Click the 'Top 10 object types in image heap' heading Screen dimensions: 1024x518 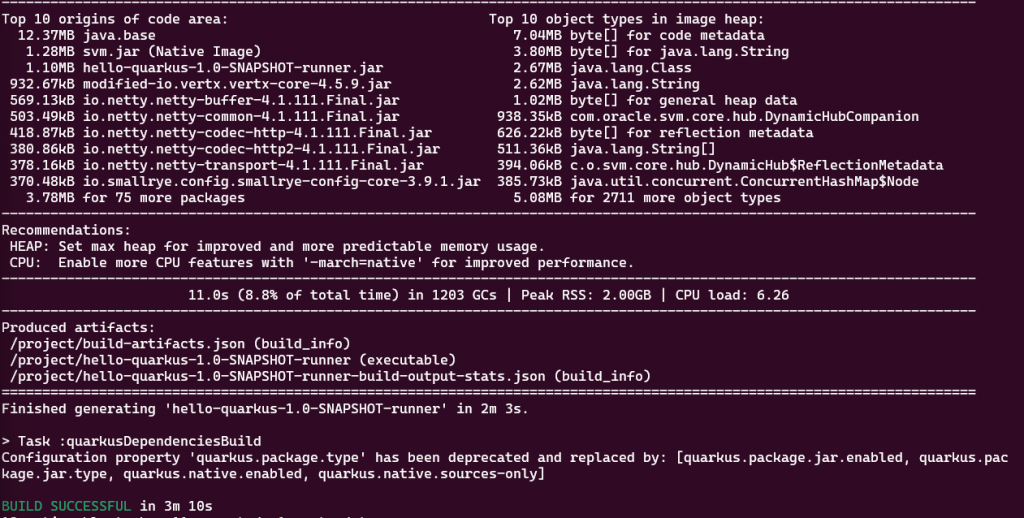point(626,19)
